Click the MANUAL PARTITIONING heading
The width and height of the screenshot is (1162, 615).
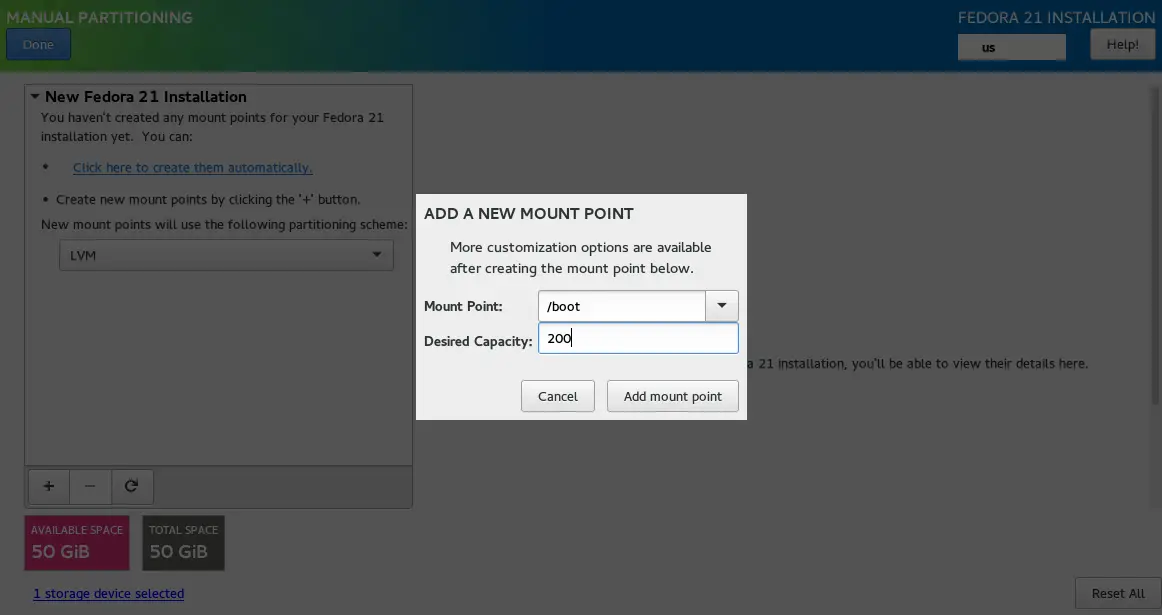click(x=99, y=17)
